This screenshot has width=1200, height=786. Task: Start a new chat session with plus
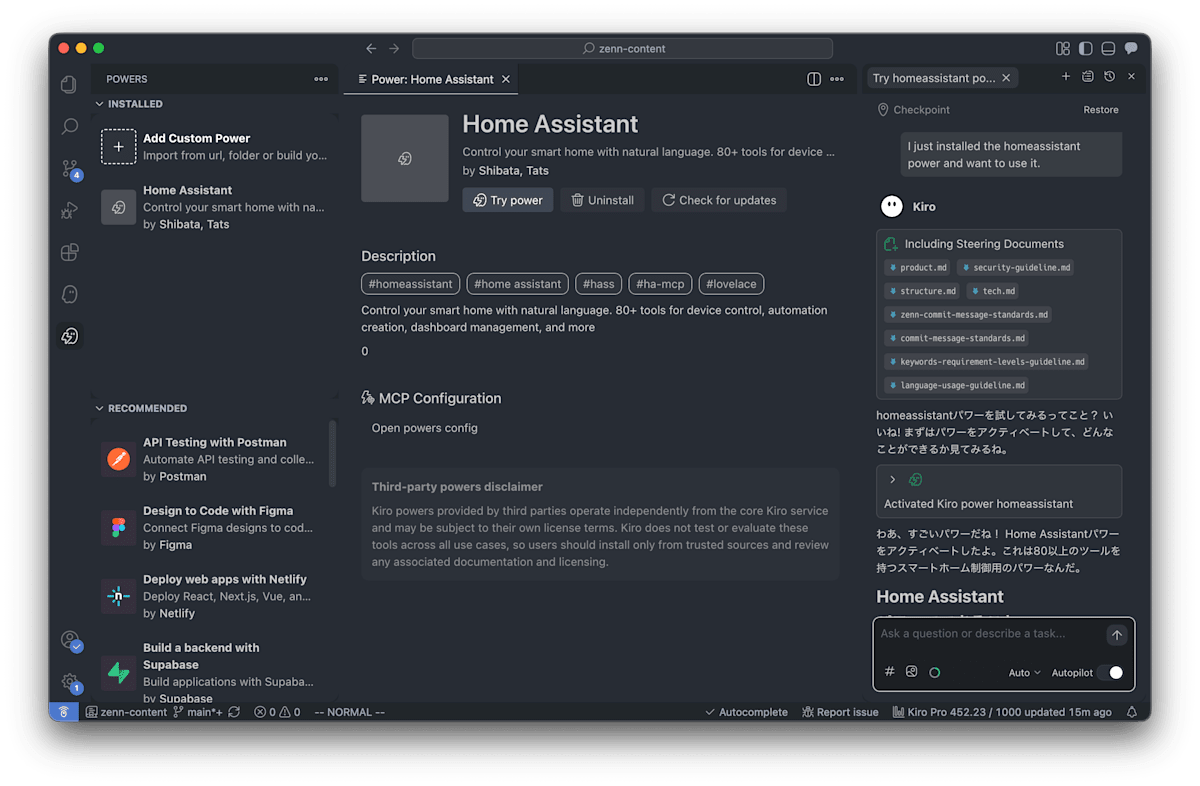[1066, 76]
